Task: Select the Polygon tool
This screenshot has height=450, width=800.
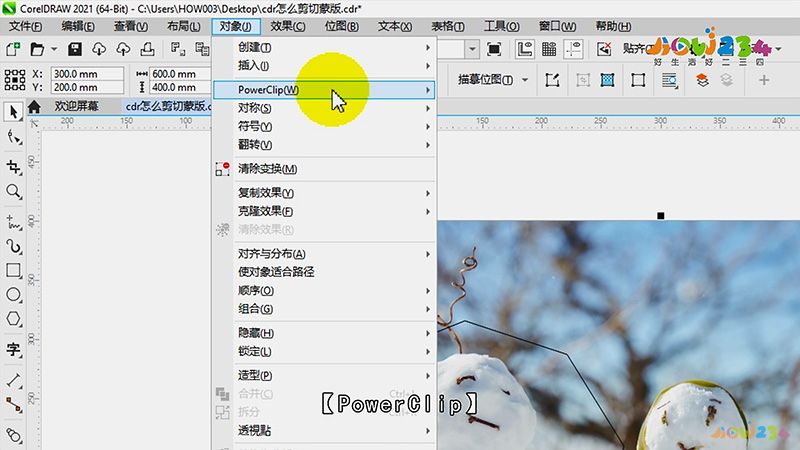Action: pos(13,319)
